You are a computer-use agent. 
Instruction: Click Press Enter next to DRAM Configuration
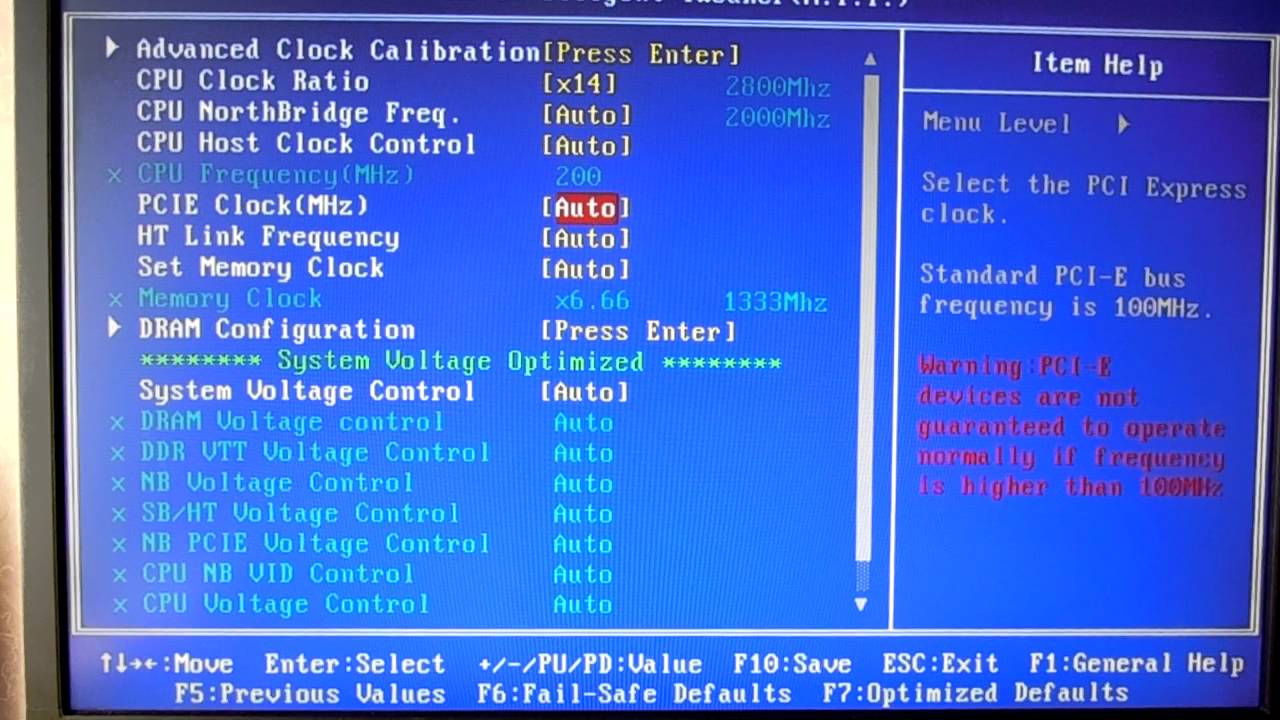click(638, 331)
